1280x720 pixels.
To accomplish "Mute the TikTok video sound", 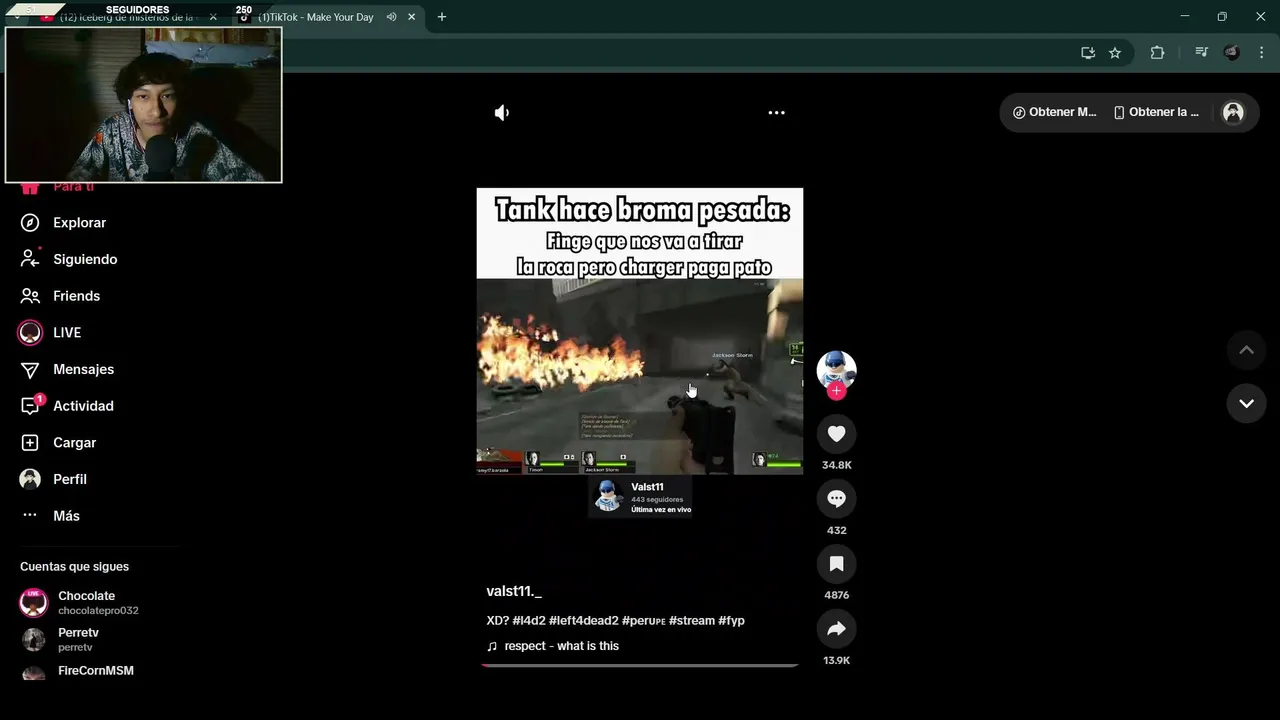I will (x=502, y=113).
